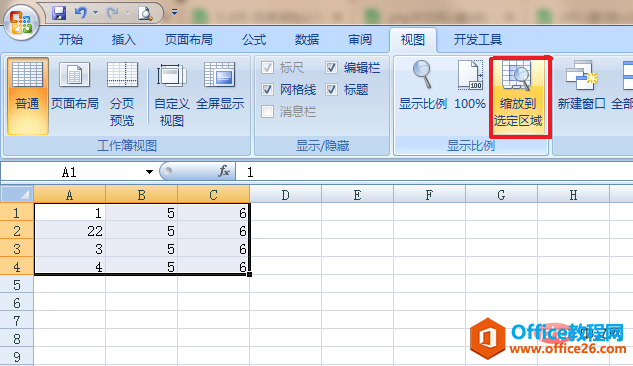The image size is (633, 366).
Task: Select row 5 header
Action: pyautogui.click(x=17, y=284)
